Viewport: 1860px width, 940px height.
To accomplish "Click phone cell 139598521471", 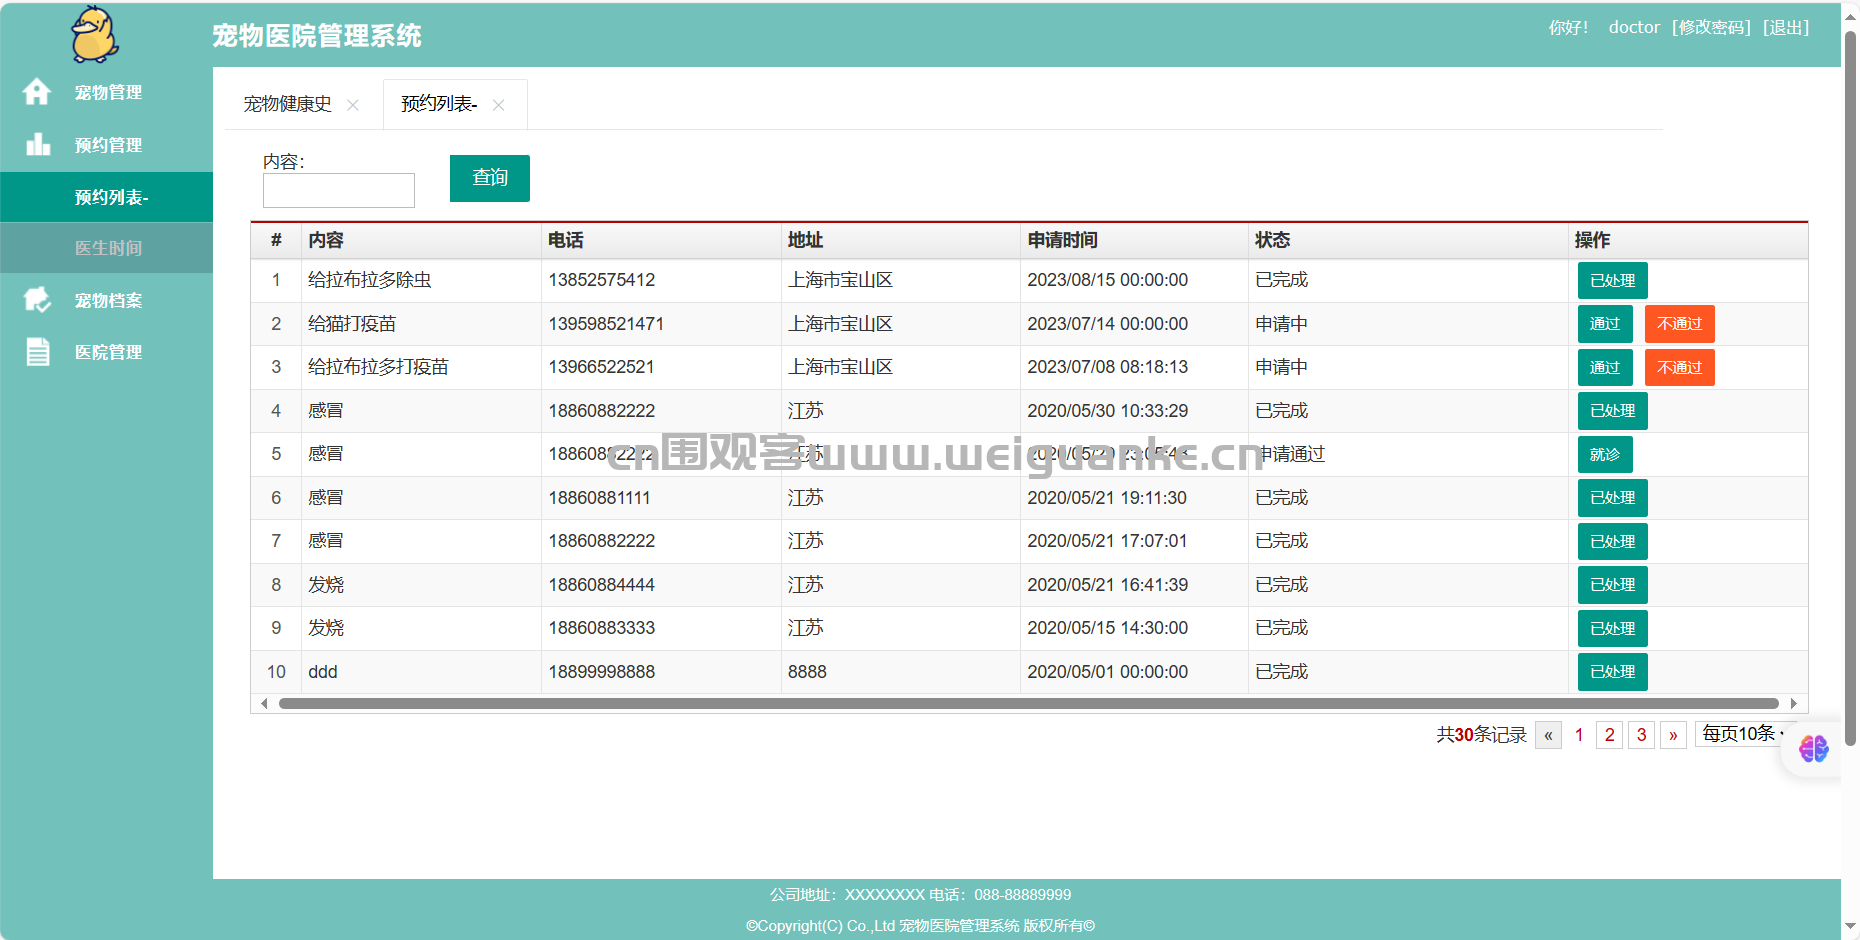I will coord(606,324).
